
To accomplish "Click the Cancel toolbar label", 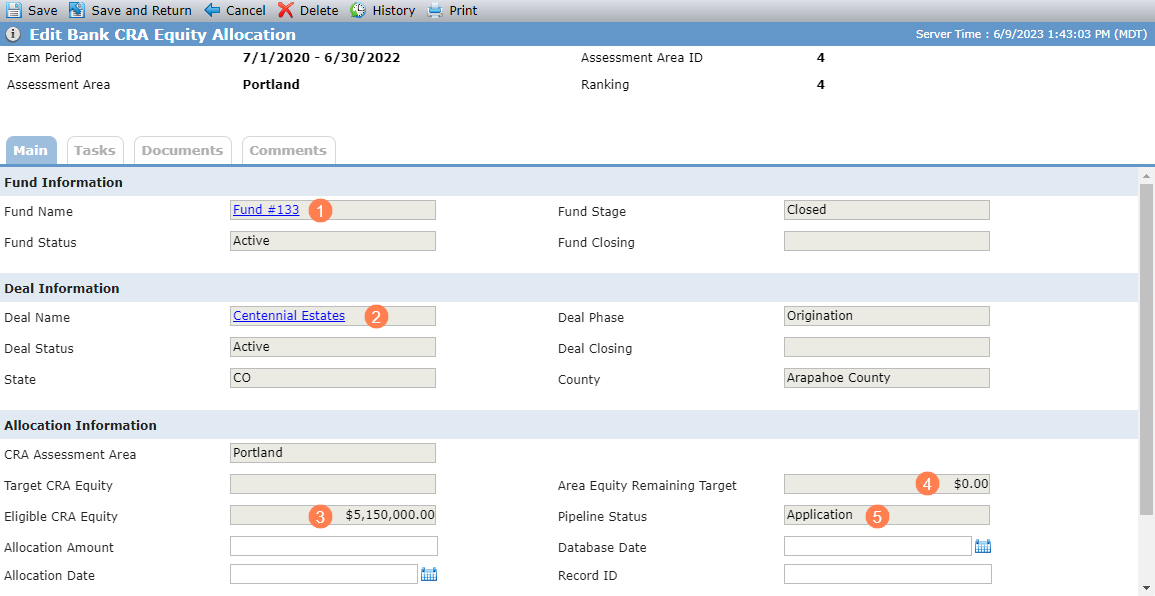I will point(246,10).
